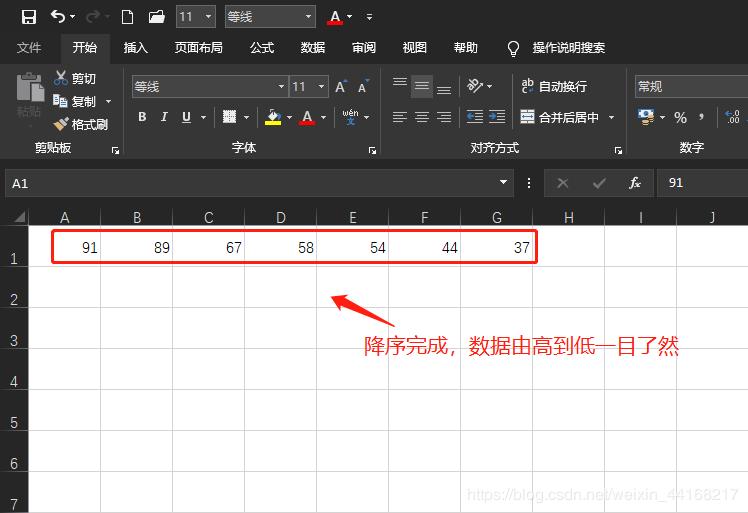Open quick access font name dropdown
Image resolution: width=748 pixels, height=513 pixels.
(309, 17)
